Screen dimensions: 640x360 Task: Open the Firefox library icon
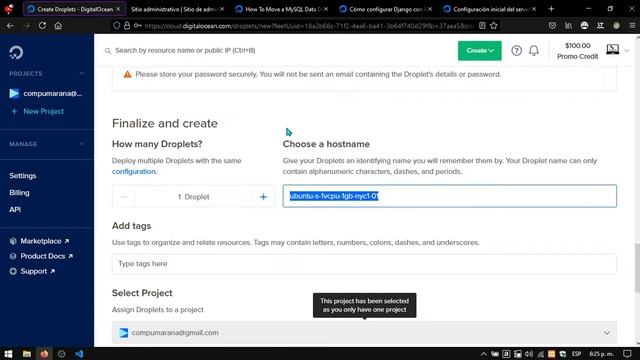568,25
